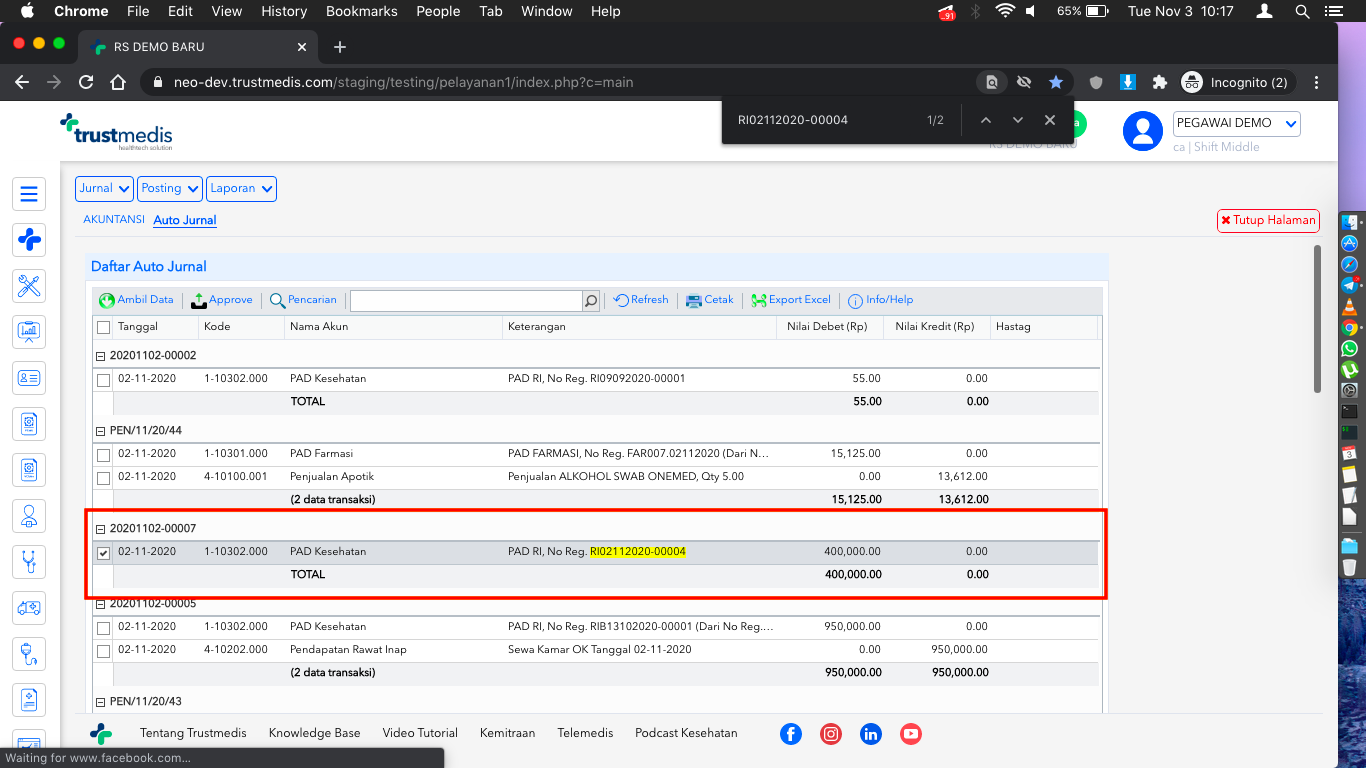Open the Bookmarks menu in menu bar
1366x768 pixels.
[x=362, y=11]
